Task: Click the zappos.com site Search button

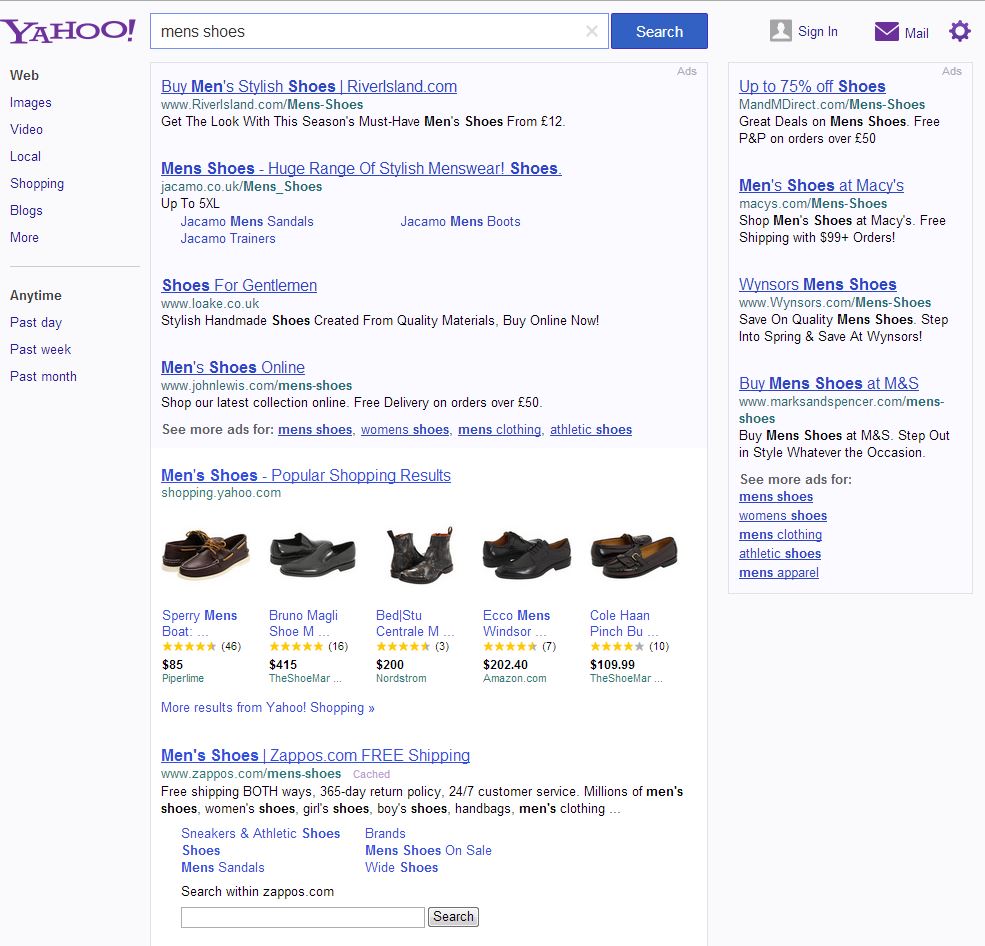Action: tap(453, 917)
